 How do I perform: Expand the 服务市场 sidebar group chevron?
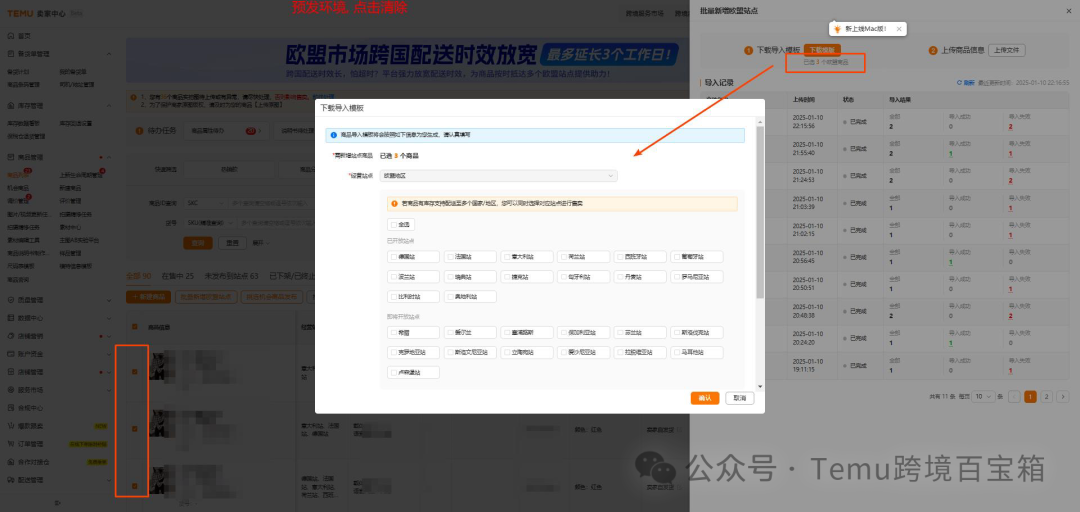pos(109,390)
